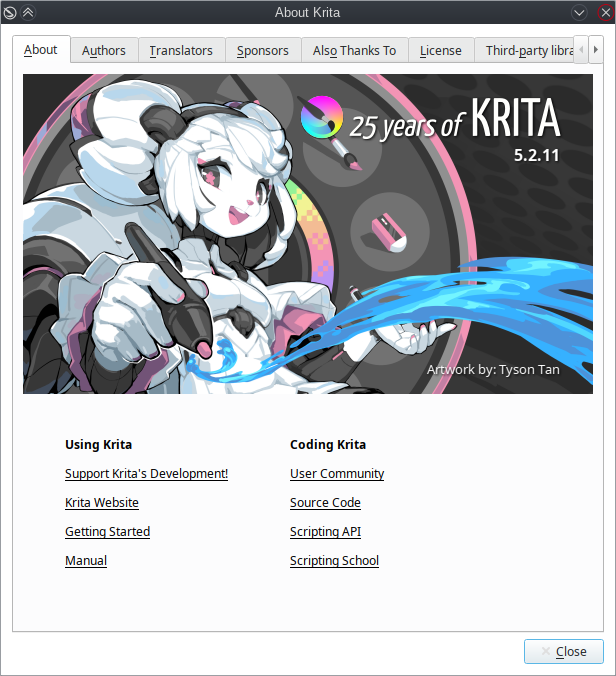The image size is (616, 676).
Task: Open Support Krita's Development link
Action: [146, 474]
